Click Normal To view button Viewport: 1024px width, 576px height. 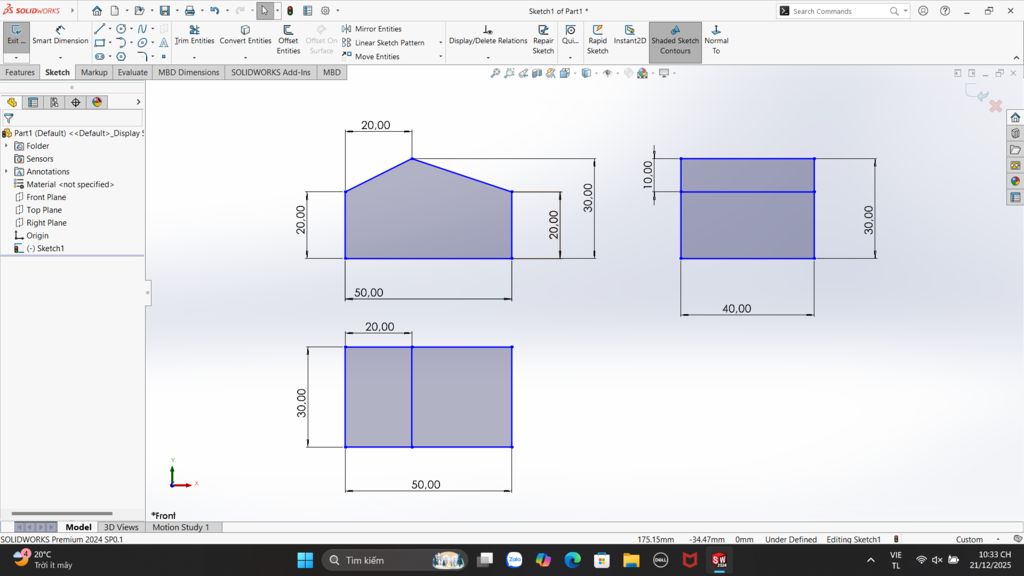pos(716,39)
